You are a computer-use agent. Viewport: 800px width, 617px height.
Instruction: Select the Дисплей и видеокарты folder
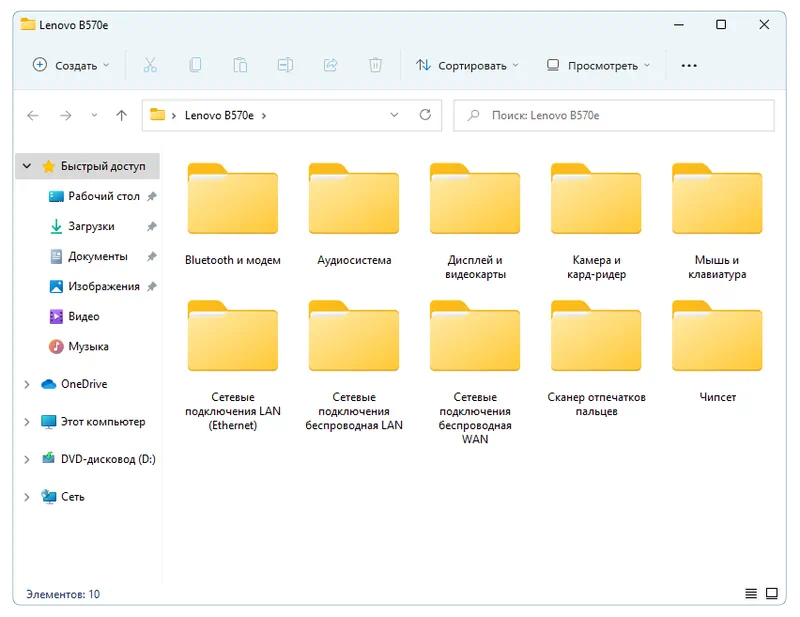point(475,222)
